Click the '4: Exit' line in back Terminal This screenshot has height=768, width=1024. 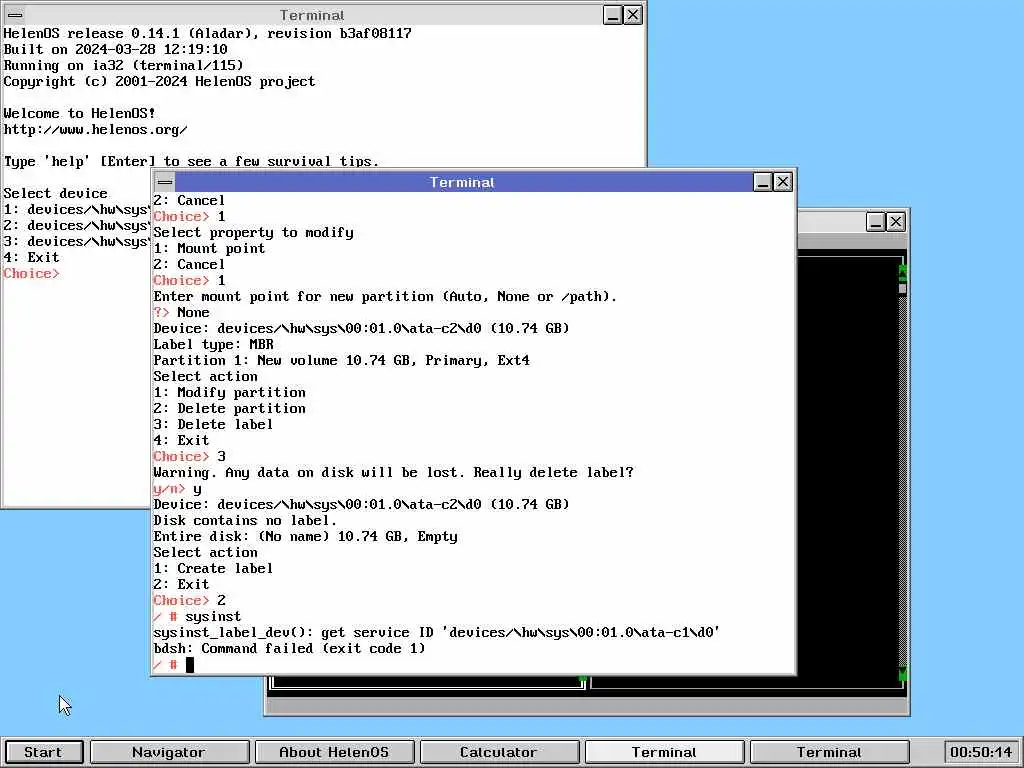(31, 257)
